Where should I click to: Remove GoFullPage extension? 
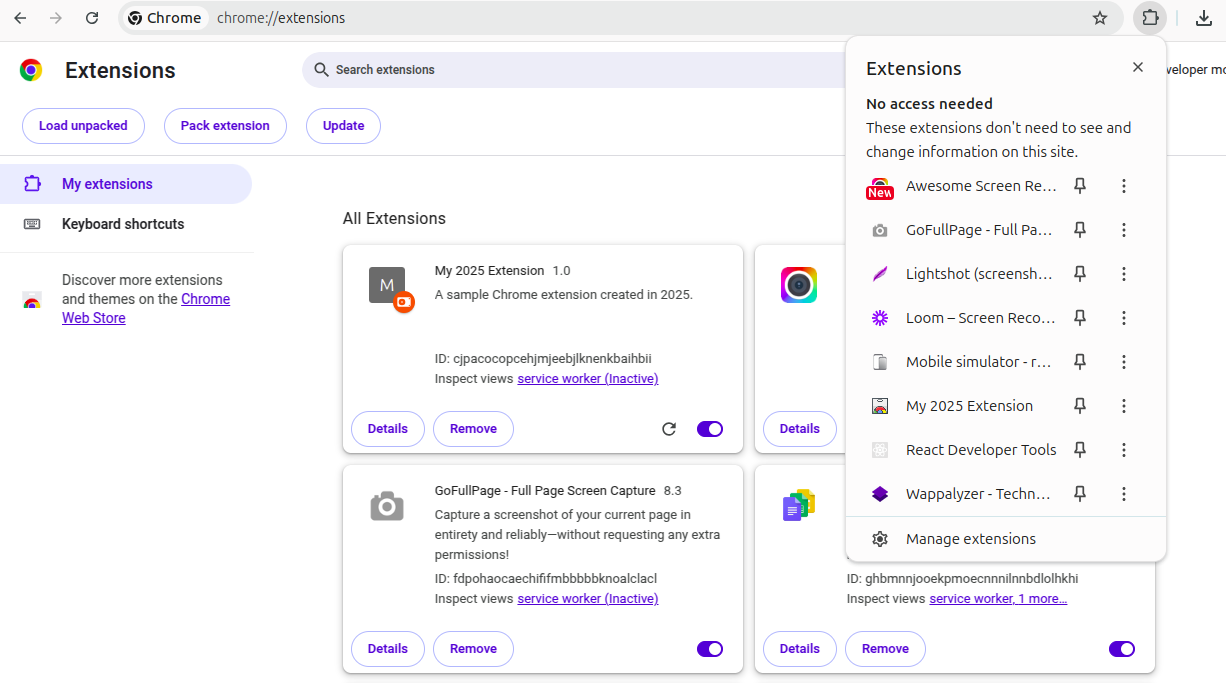click(473, 649)
